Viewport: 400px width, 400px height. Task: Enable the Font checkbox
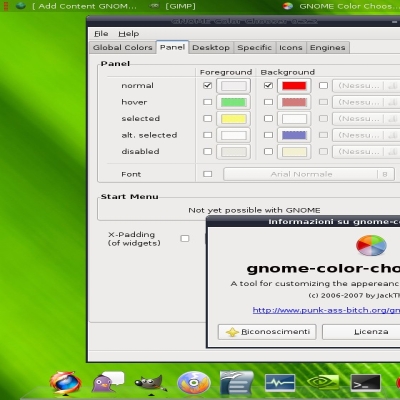point(207,174)
